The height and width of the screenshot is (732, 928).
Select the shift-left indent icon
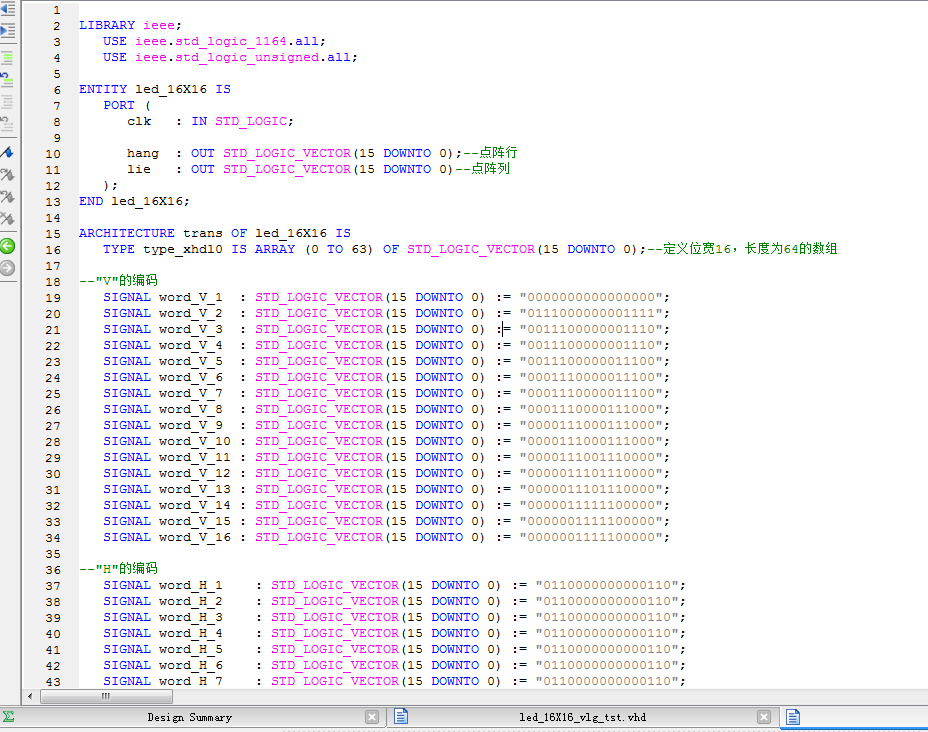click(x=9, y=9)
